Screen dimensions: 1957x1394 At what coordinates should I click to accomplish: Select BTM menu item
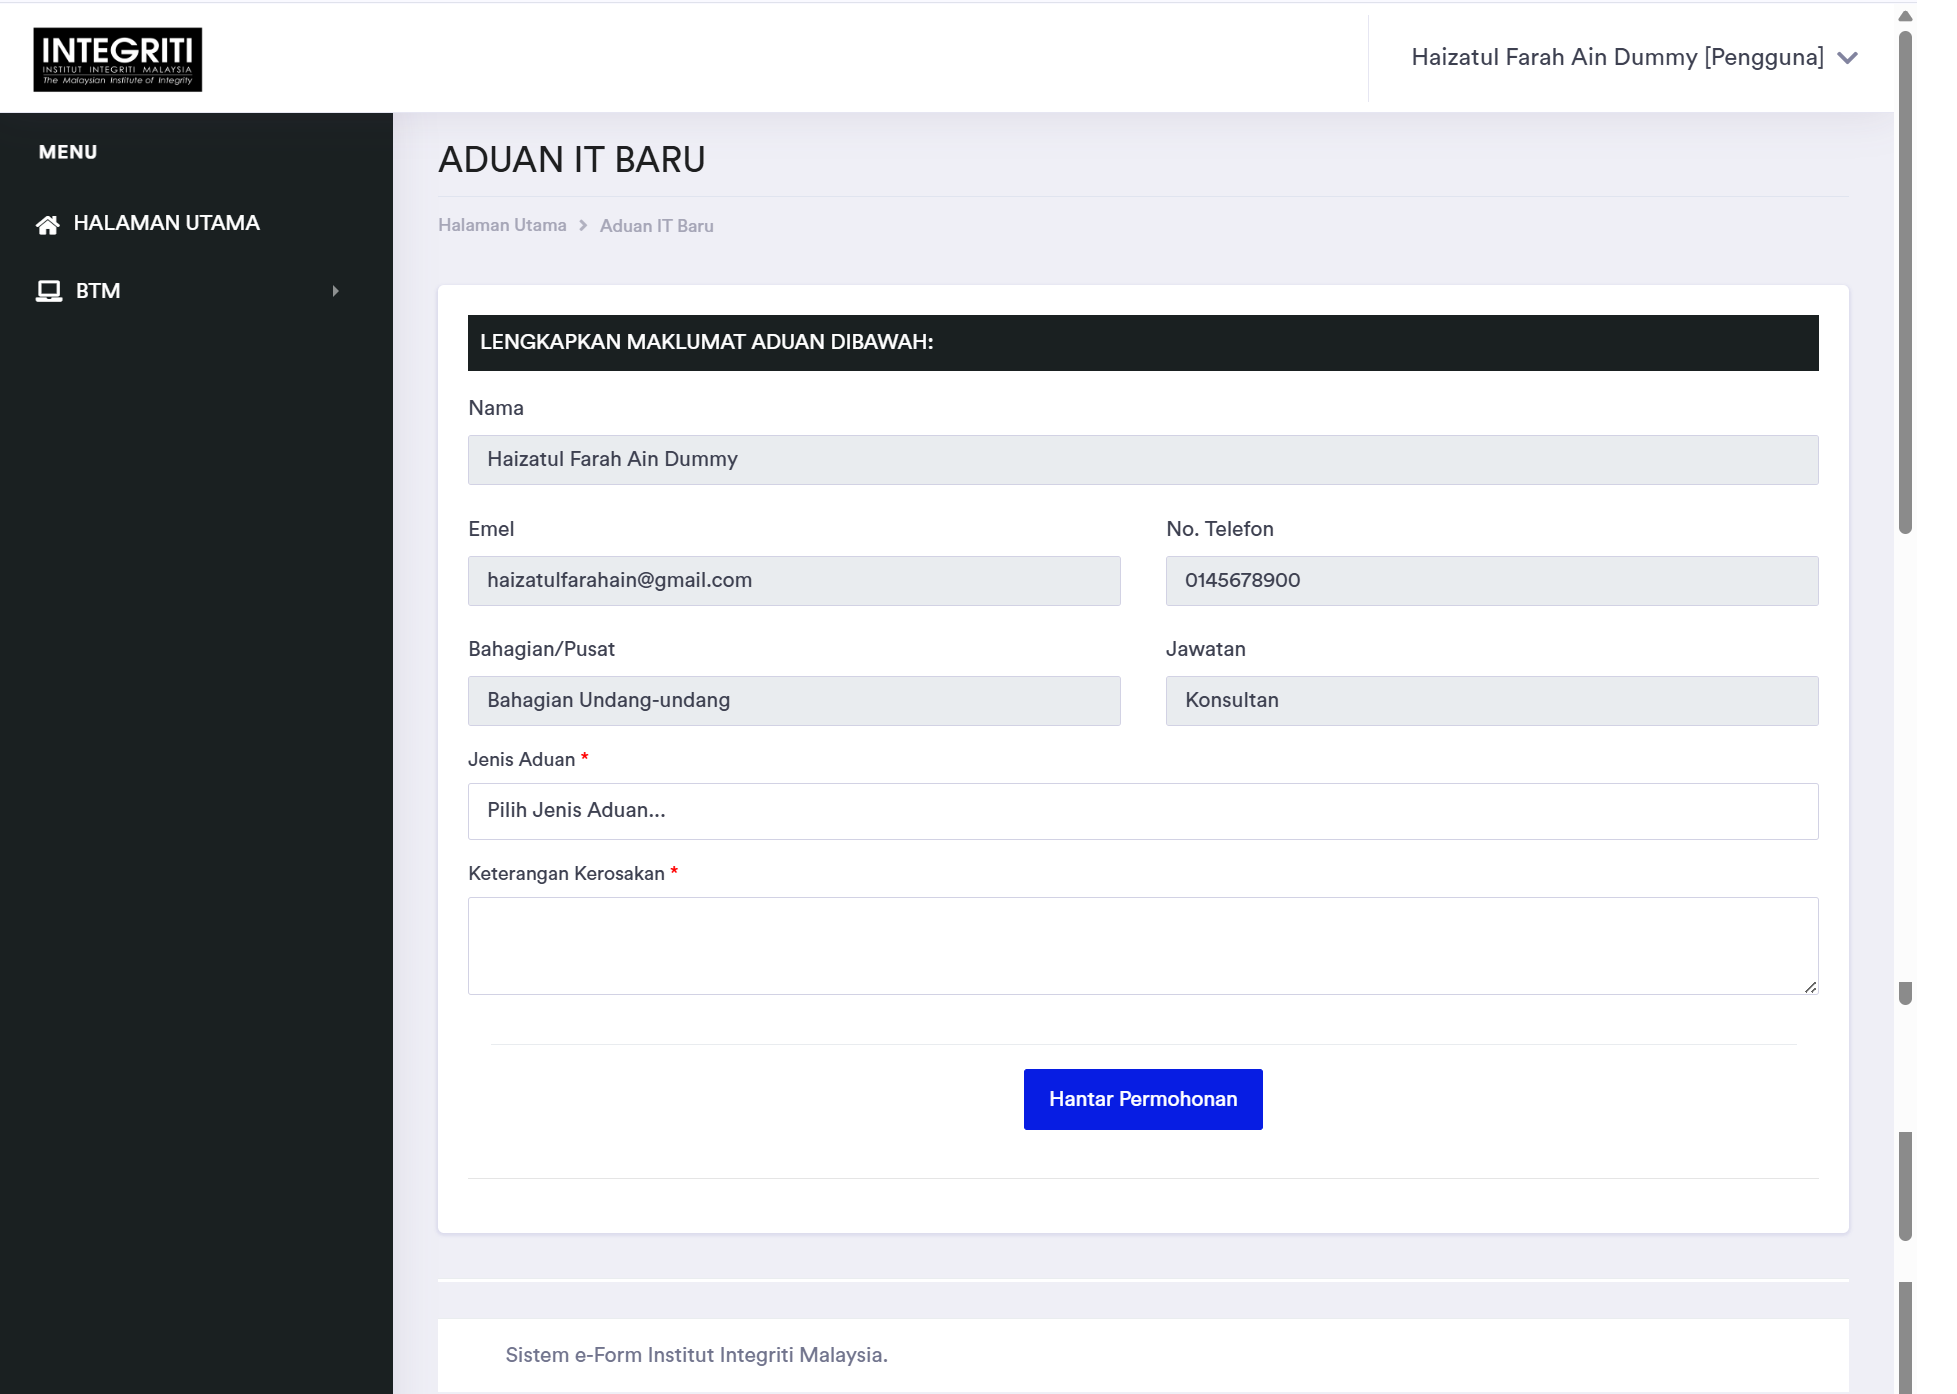coord(98,291)
